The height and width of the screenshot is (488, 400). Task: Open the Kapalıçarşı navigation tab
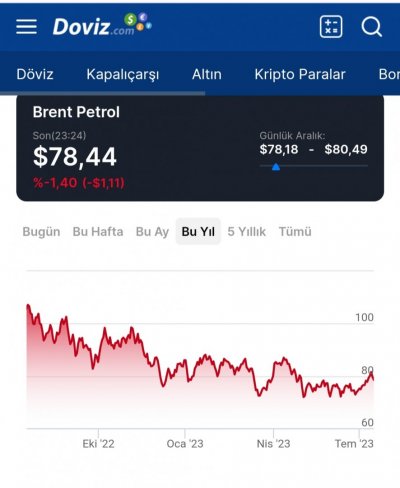(x=123, y=74)
